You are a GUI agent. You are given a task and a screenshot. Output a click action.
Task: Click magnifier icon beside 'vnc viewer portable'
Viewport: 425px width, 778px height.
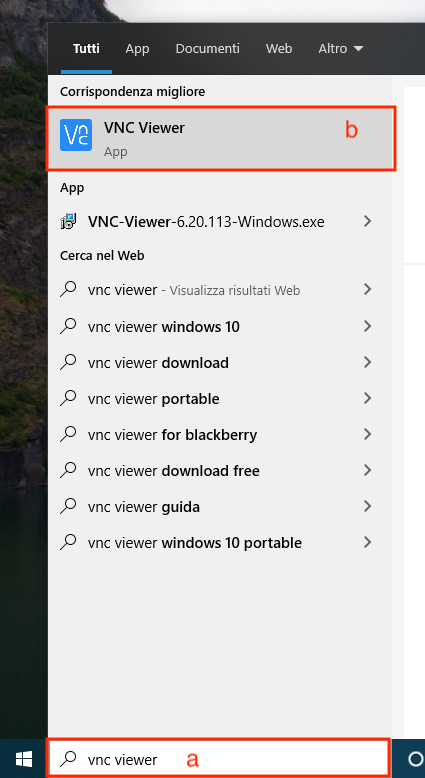(x=68, y=398)
